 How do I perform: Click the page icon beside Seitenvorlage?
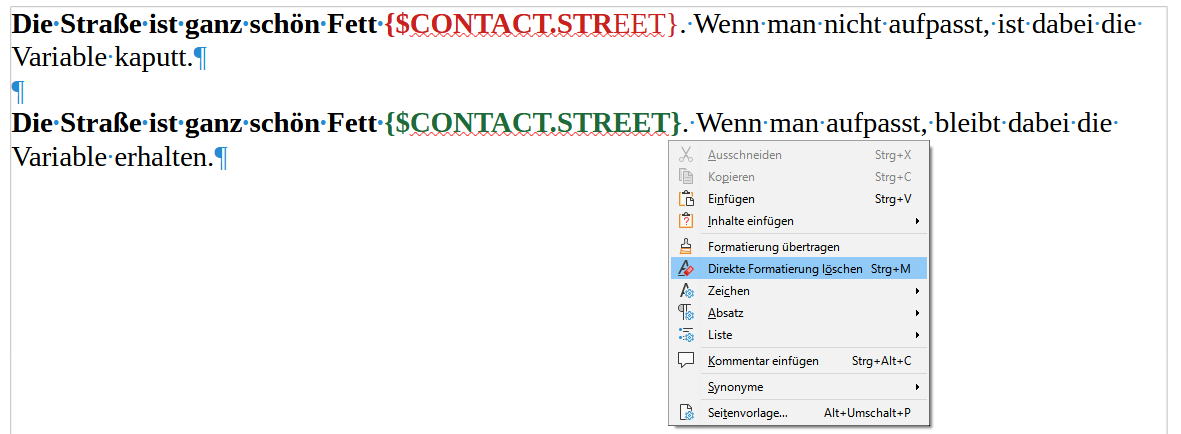(x=686, y=413)
